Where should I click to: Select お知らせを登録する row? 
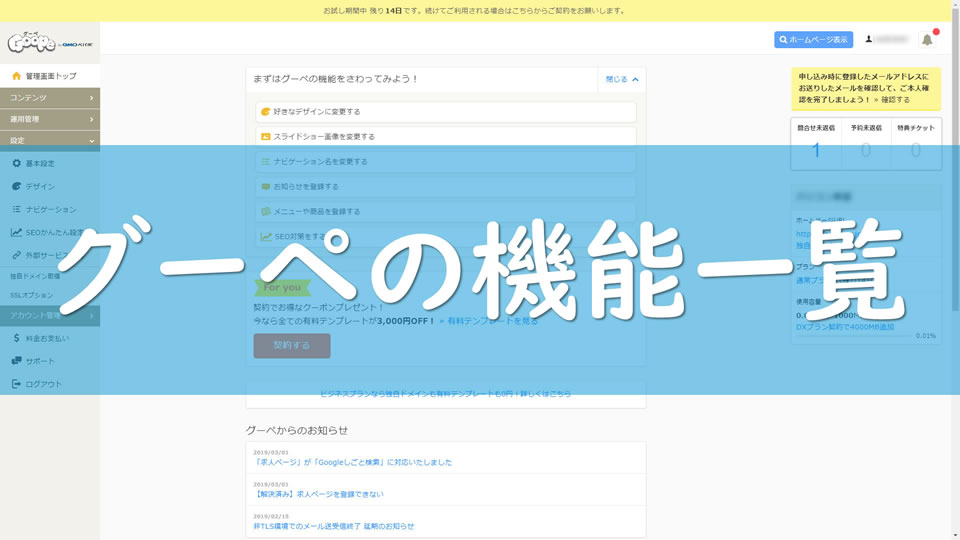(446, 187)
